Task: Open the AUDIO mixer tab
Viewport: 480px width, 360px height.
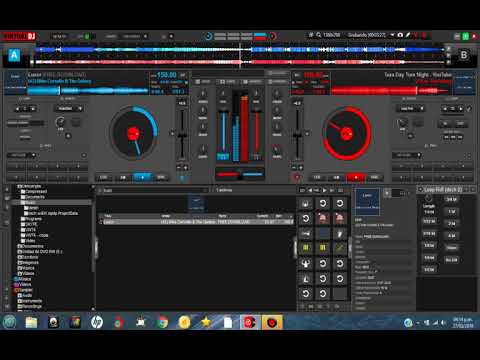Action: coord(203,82)
